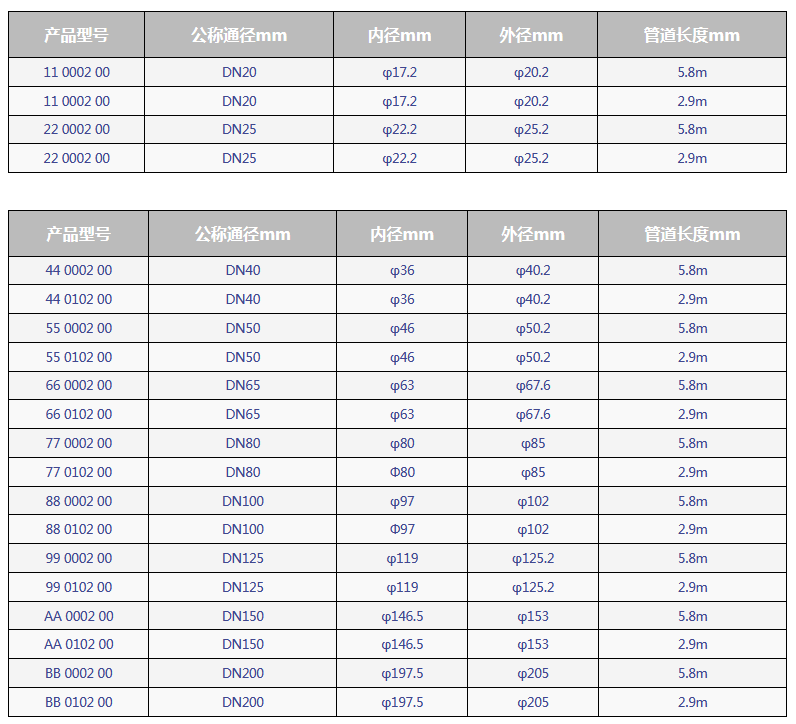Click the DN65 cell in 66 0002 00 row

coord(243,385)
